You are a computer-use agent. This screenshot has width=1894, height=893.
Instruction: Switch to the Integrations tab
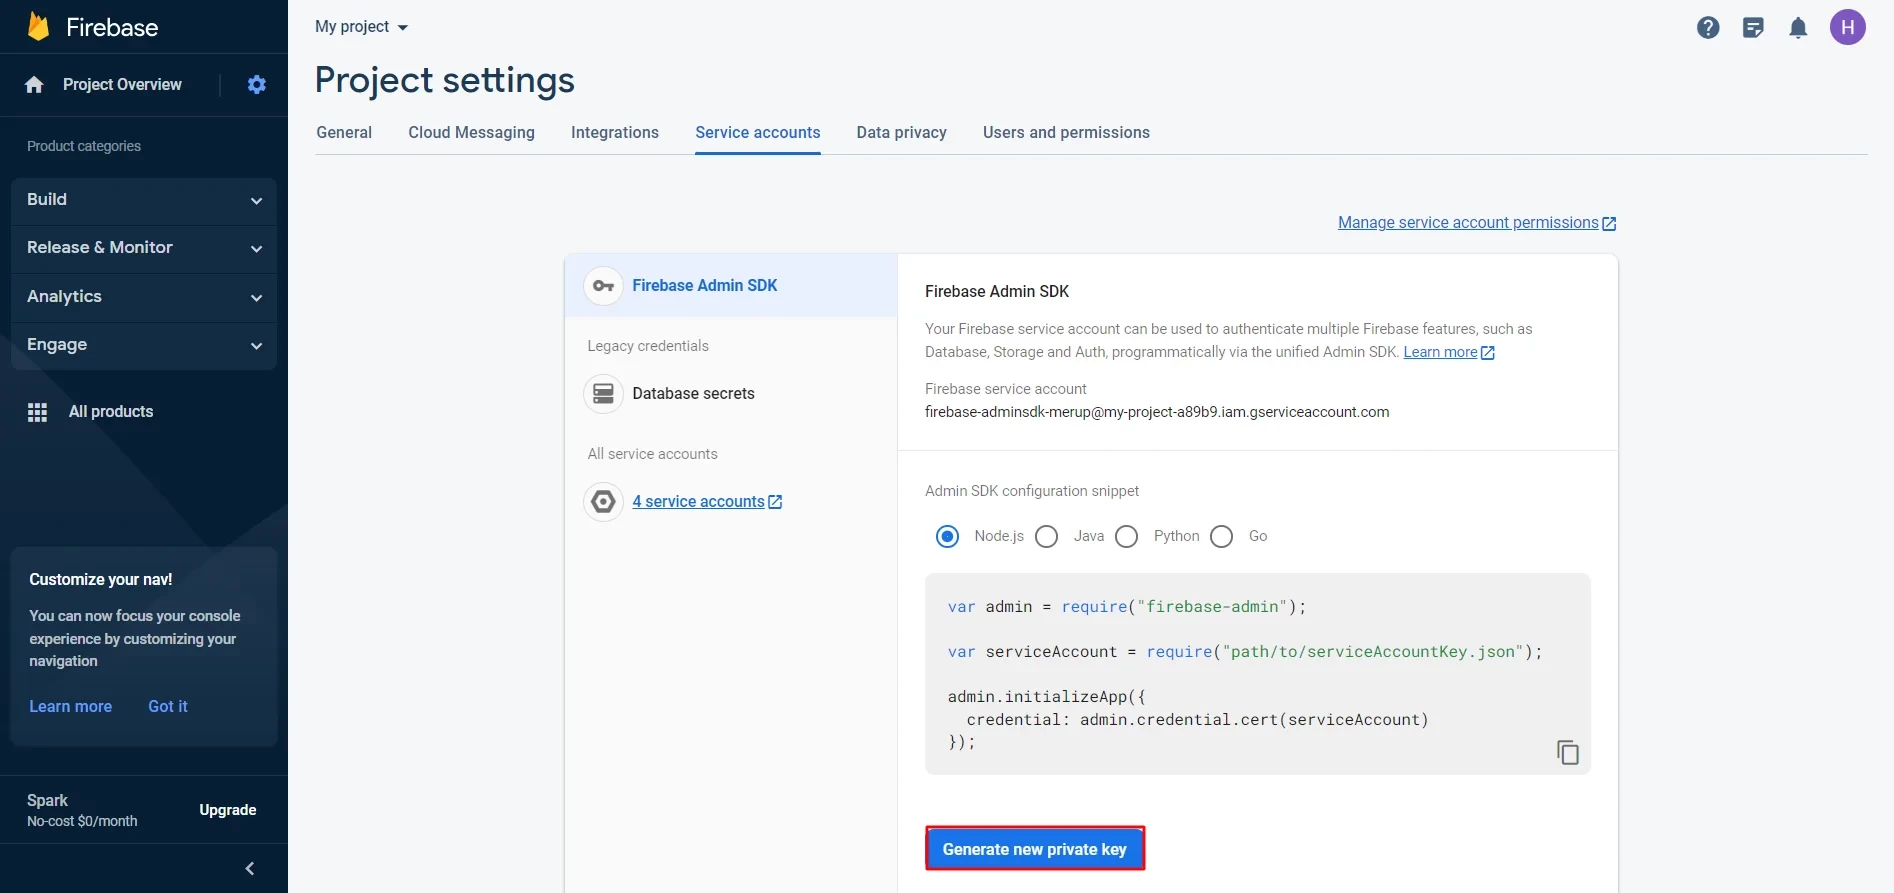tap(615, 133)
